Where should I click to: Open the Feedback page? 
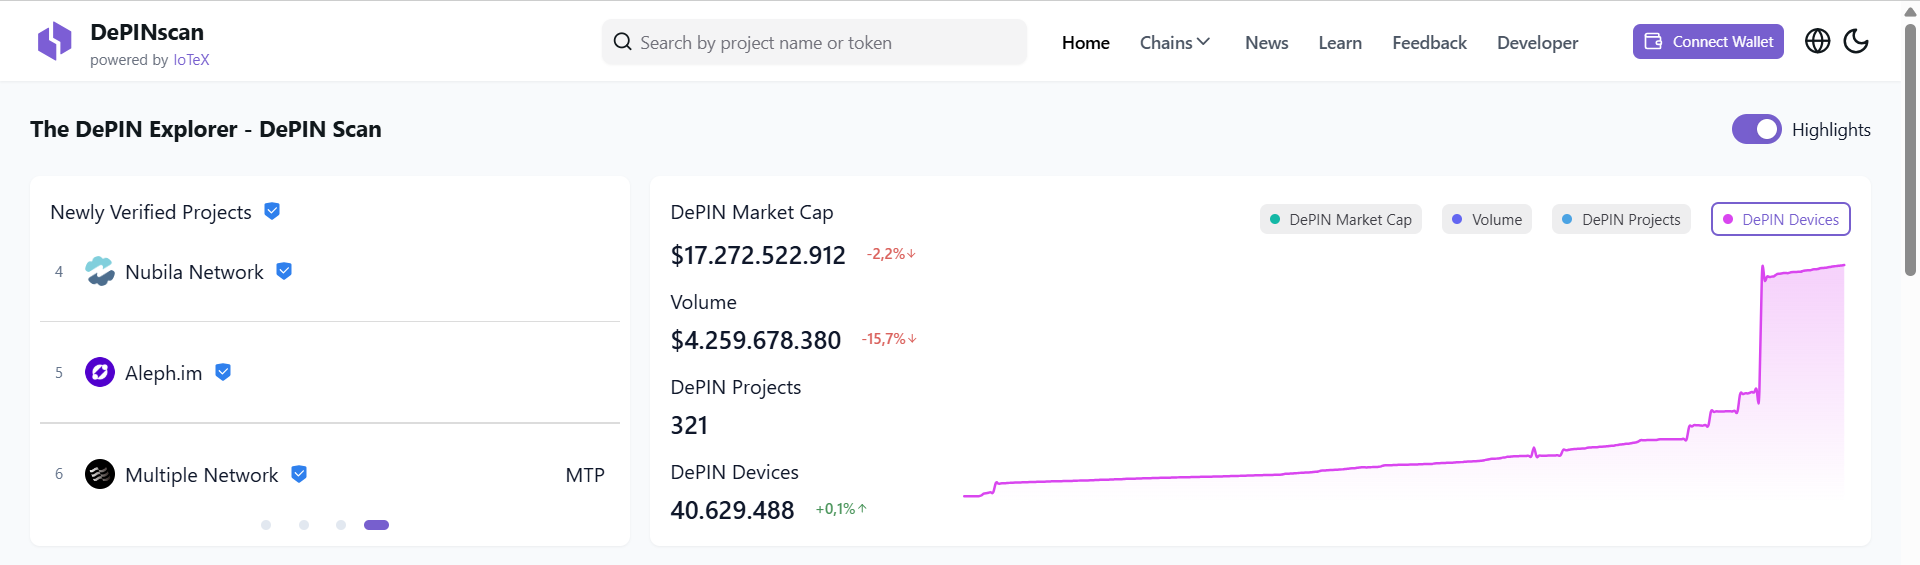click(x=1429, y=42)
